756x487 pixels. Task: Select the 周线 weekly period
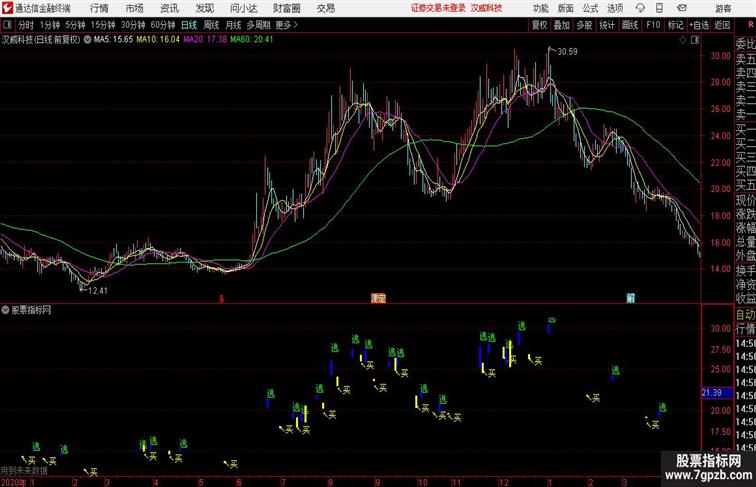211,25
